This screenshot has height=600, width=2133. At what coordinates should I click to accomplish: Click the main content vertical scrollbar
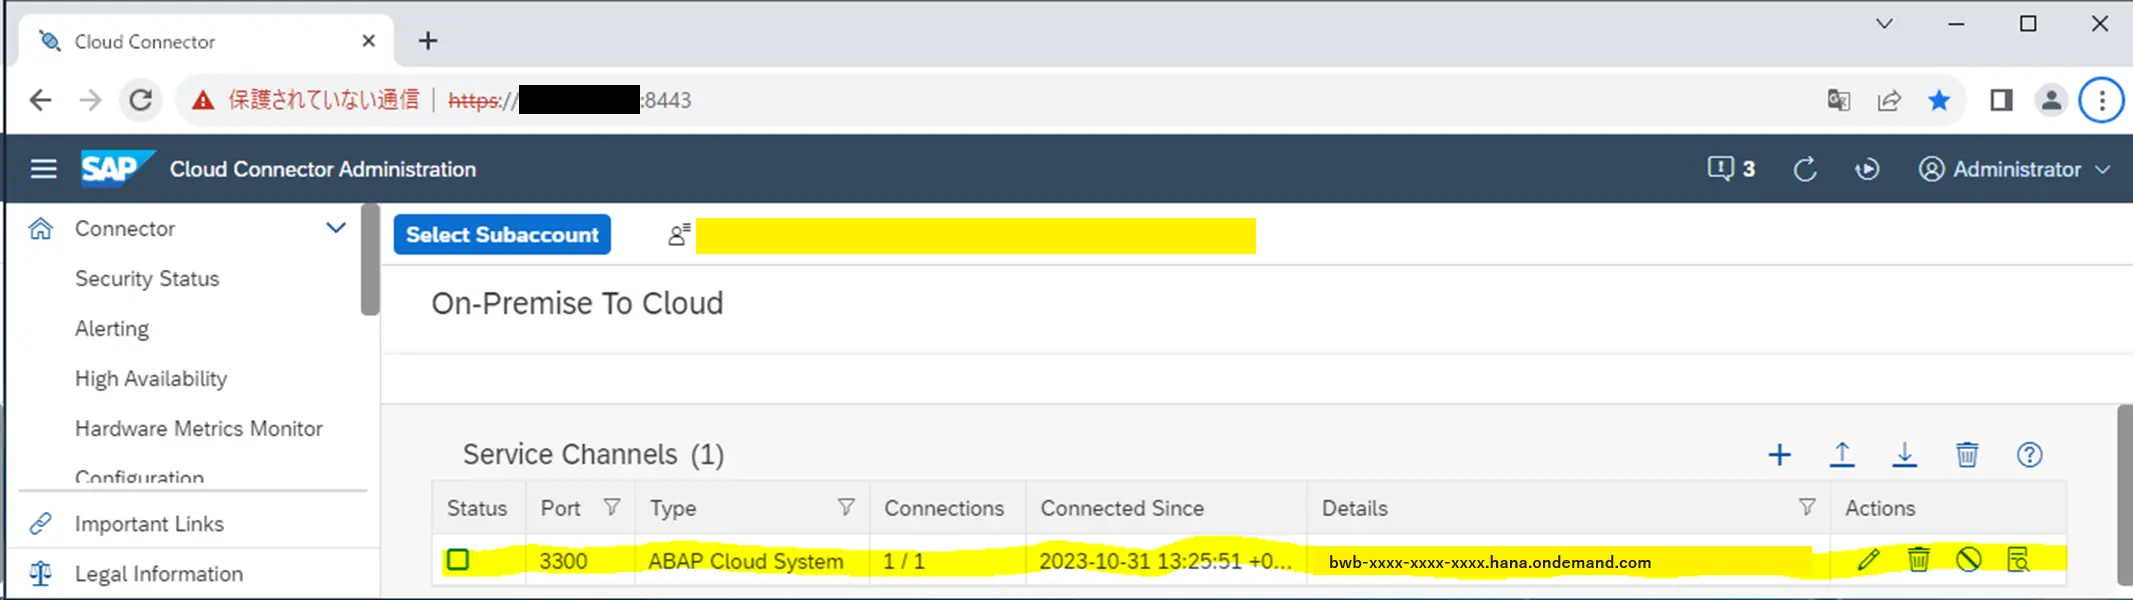2125,495
